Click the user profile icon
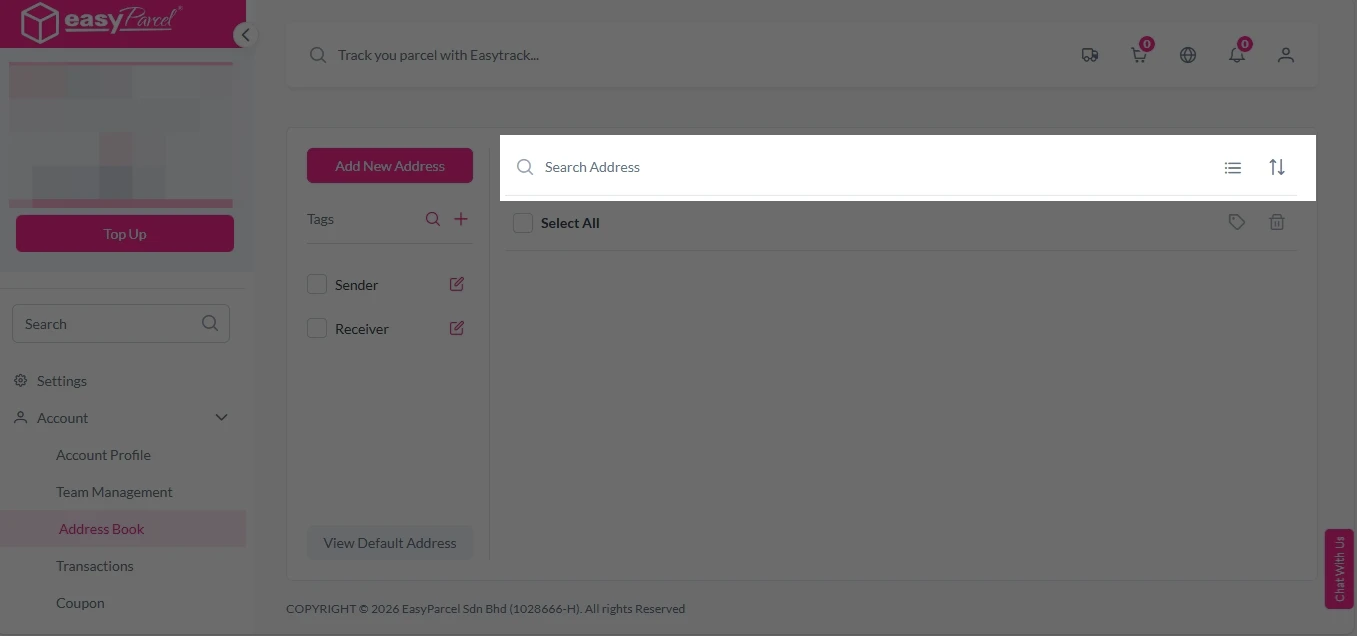Image resolution: width=1357 pixels, height=636 pixels. (1286, 56)
